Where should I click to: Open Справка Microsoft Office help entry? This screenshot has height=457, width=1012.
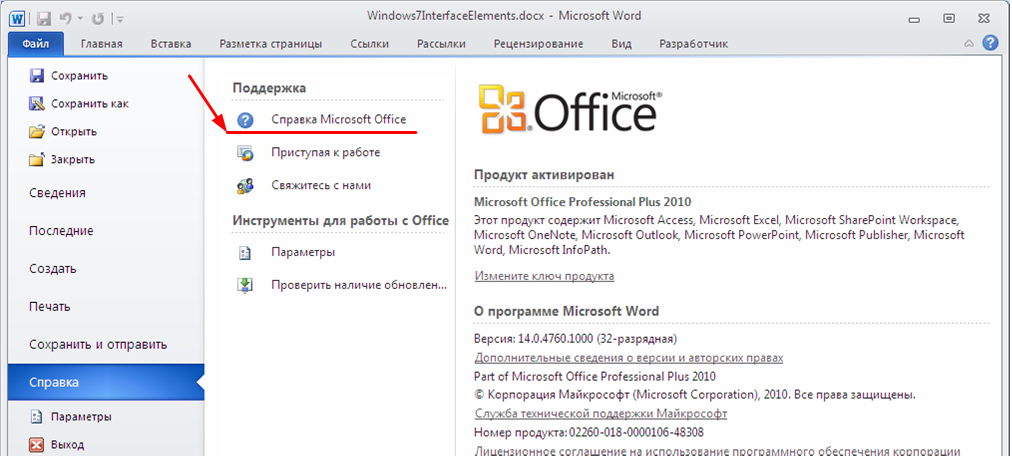coord(338,119)
